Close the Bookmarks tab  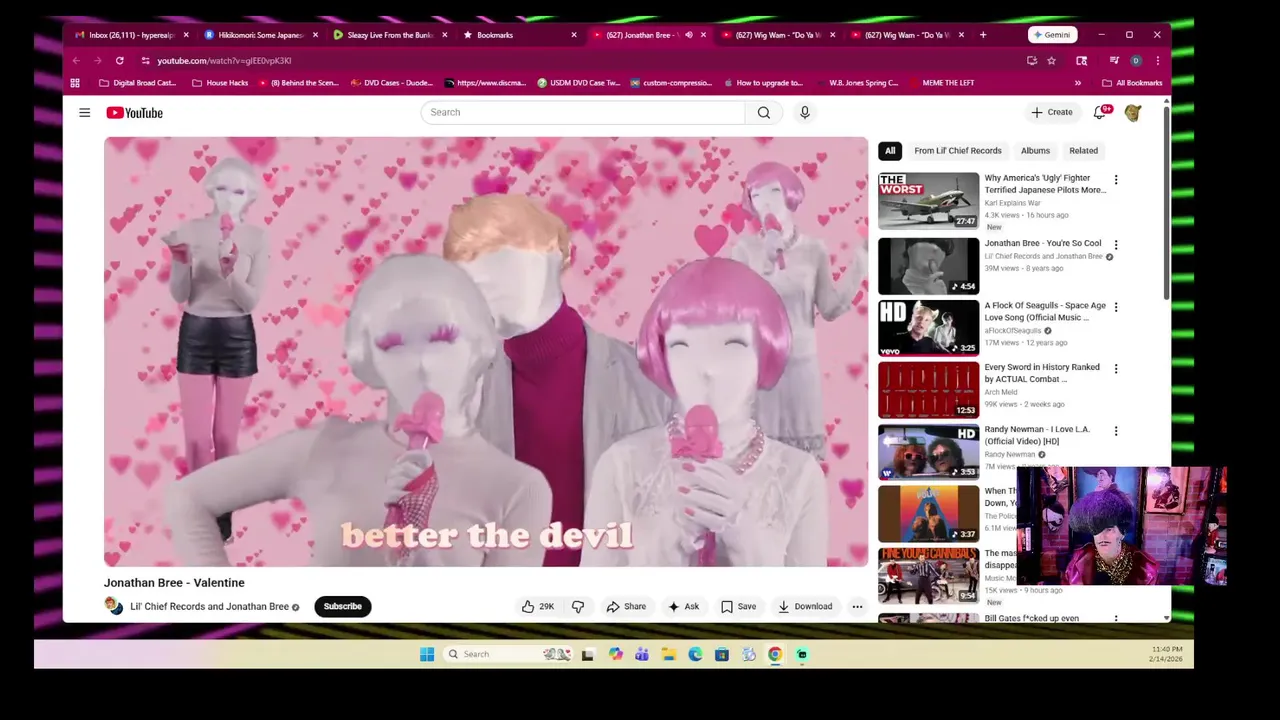574,35
